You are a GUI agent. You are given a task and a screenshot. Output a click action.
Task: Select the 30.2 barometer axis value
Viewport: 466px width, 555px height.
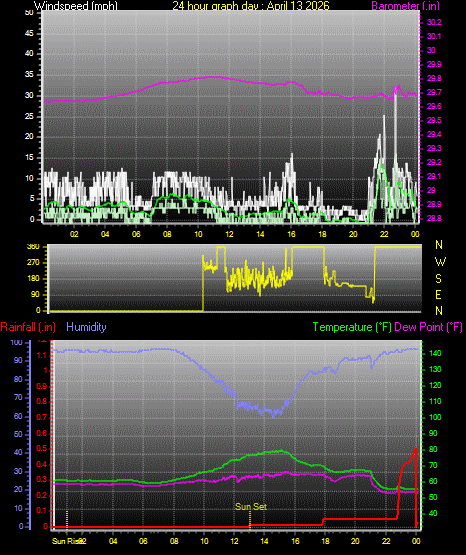point(434,22)
